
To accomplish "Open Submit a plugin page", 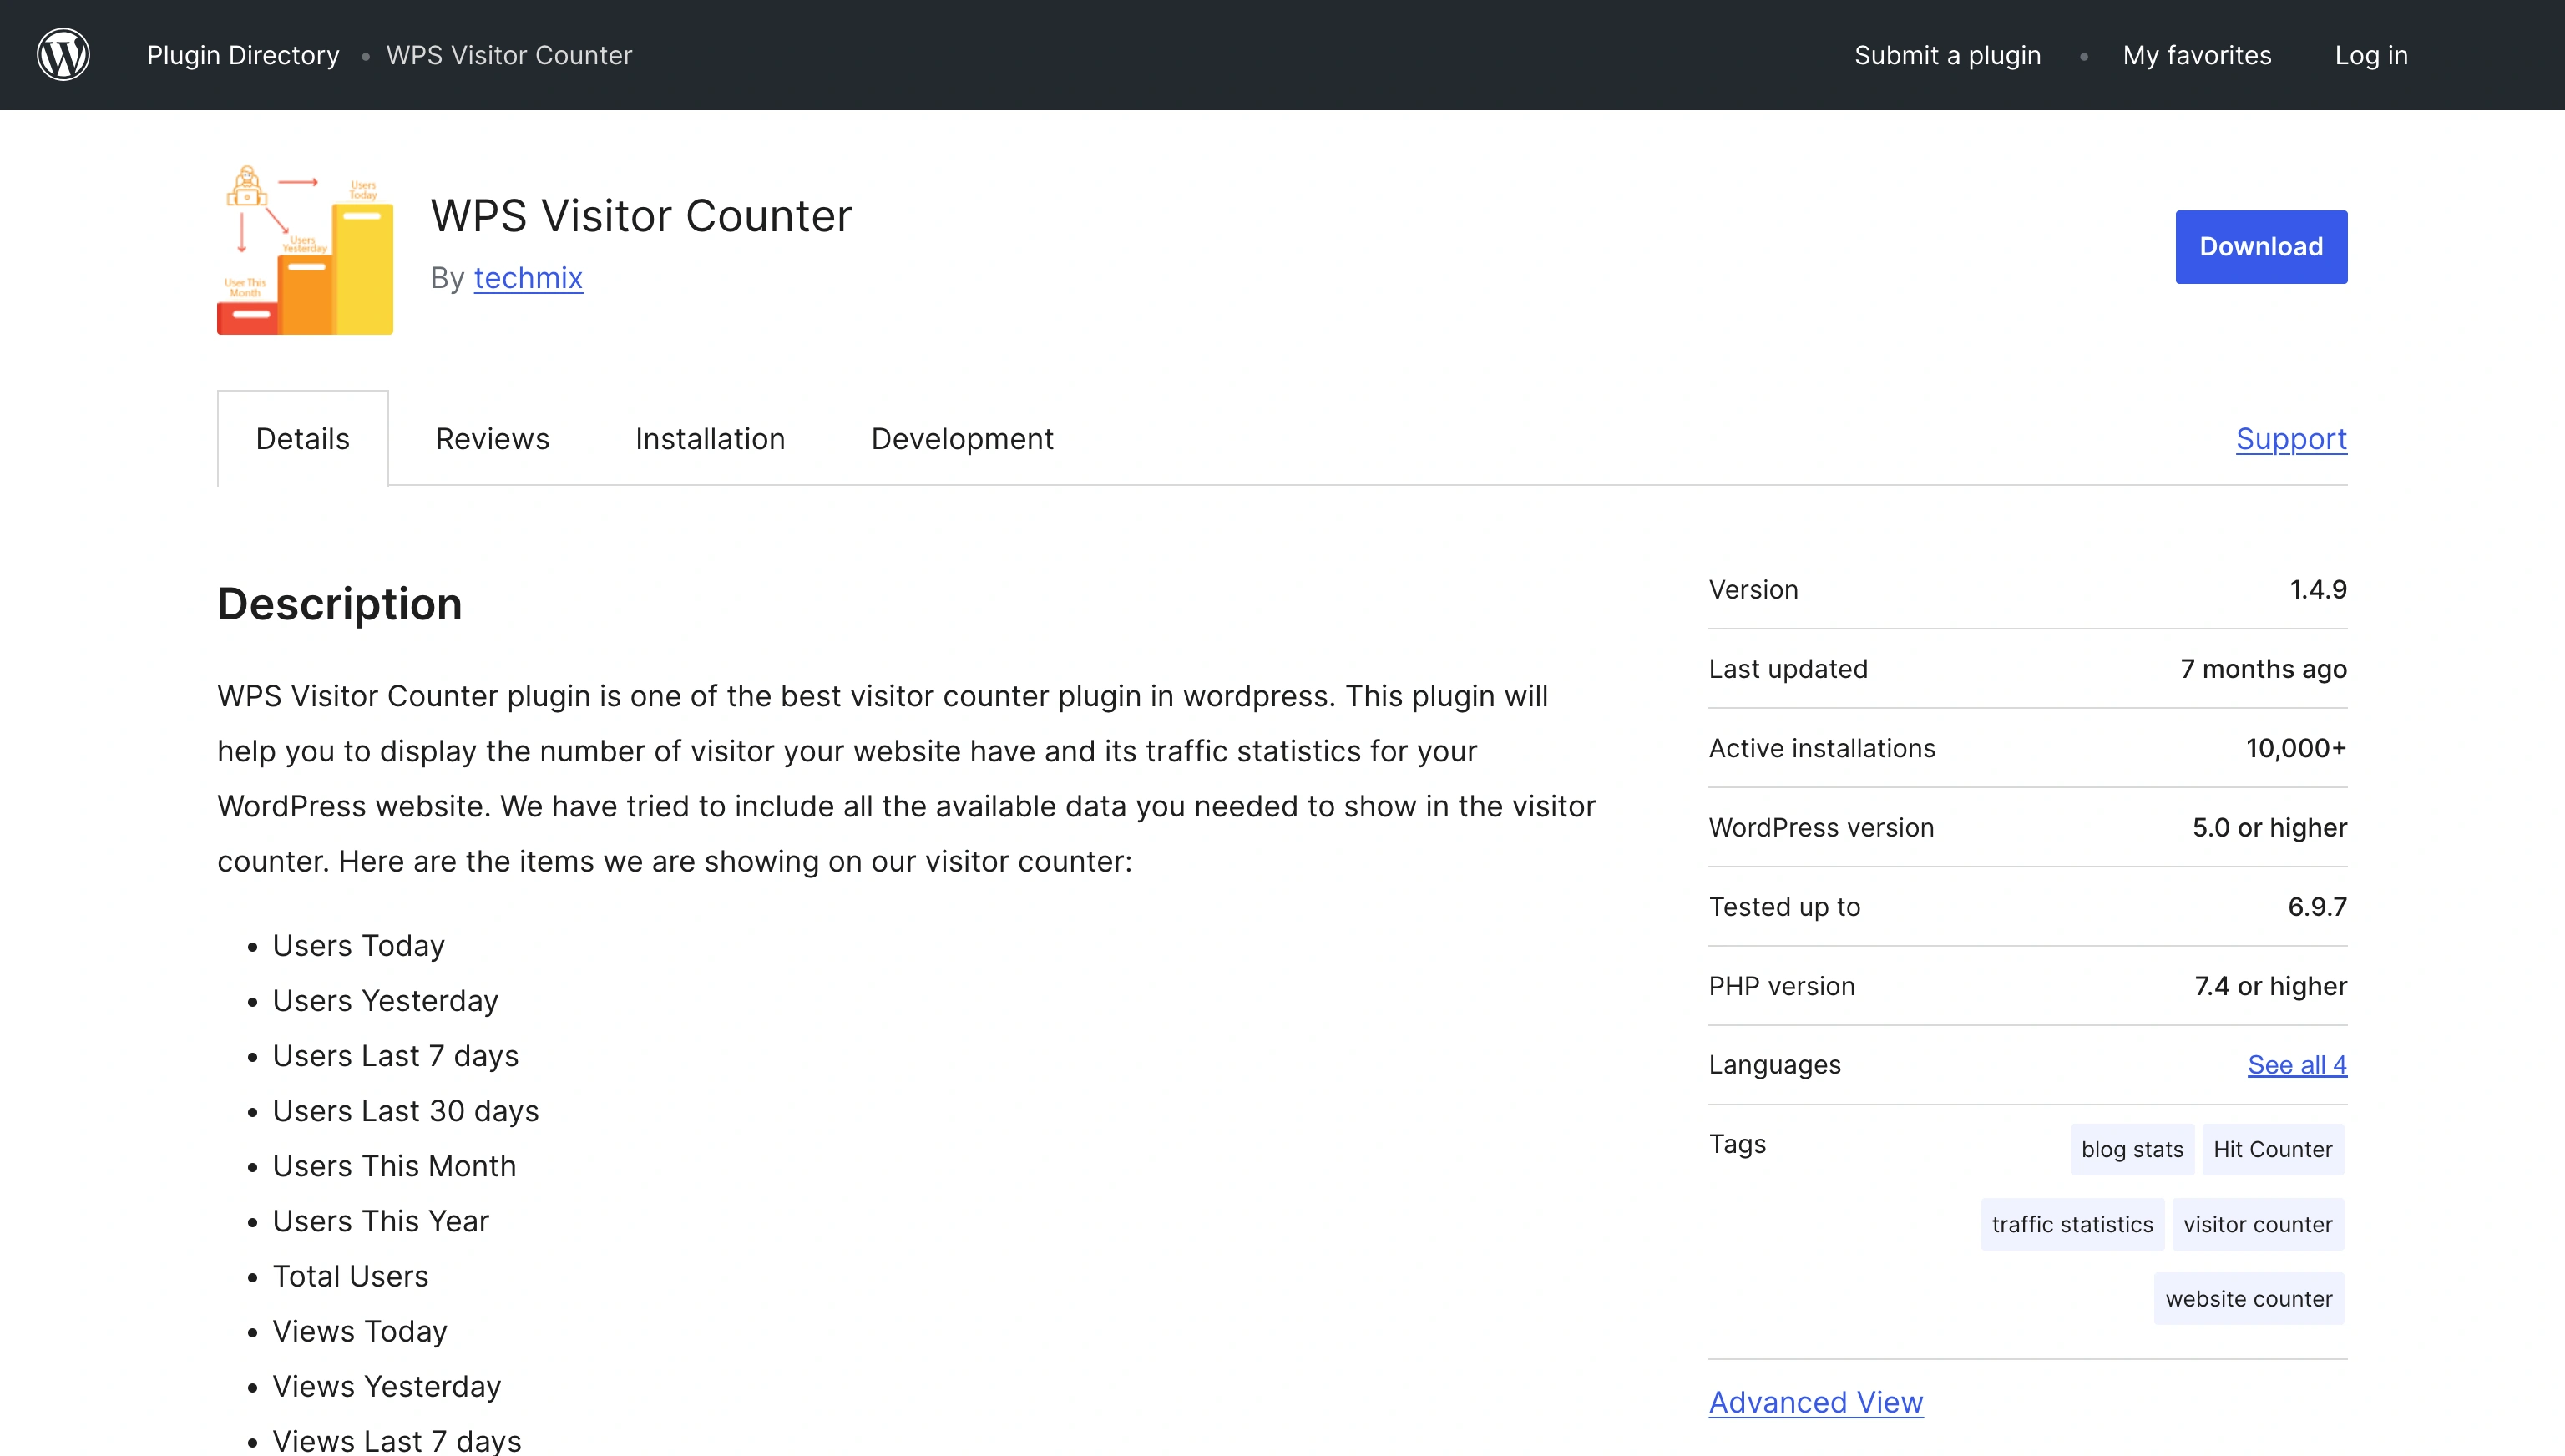I will click(x=1947, y=55).
